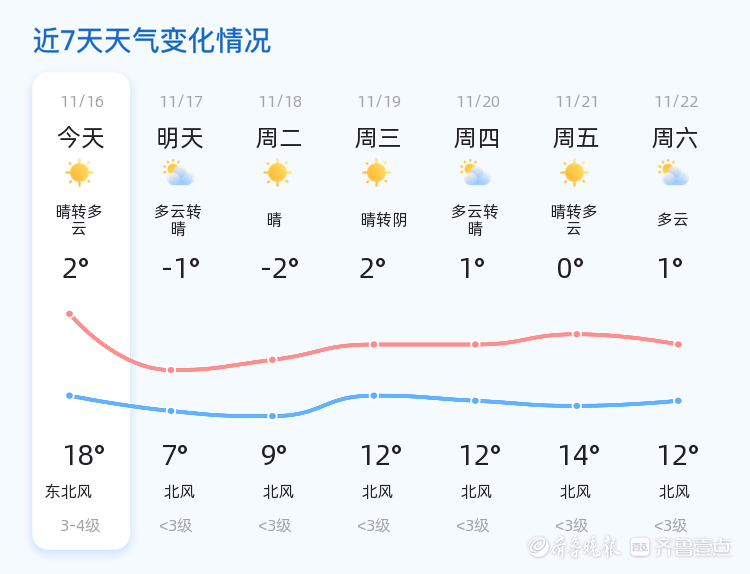Click the 11/19 date label
This screenshot has width=750, height=574.
point(379,101)
